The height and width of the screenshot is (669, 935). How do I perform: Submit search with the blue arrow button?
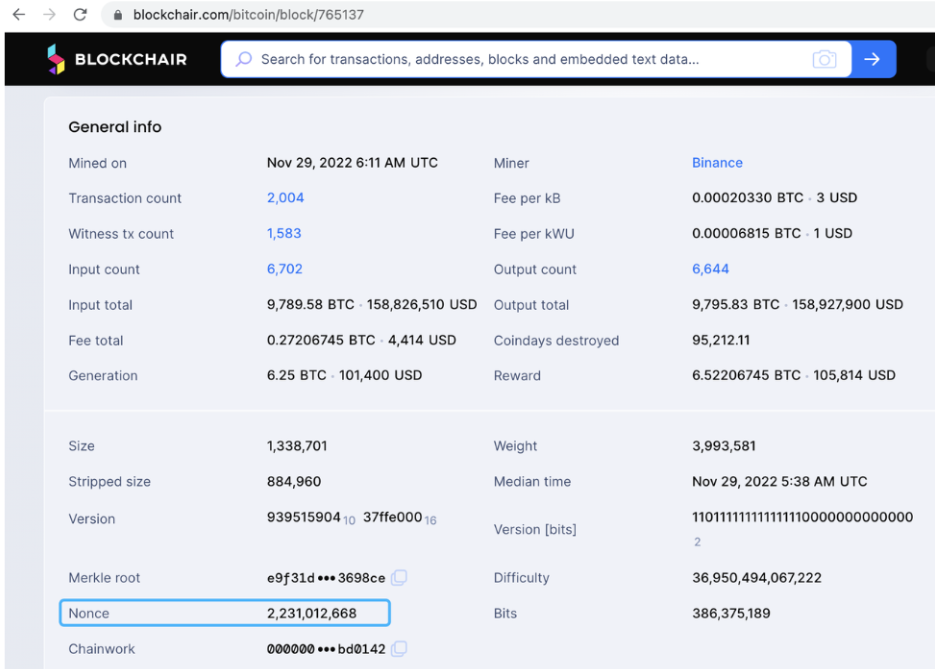click(872, 59)
